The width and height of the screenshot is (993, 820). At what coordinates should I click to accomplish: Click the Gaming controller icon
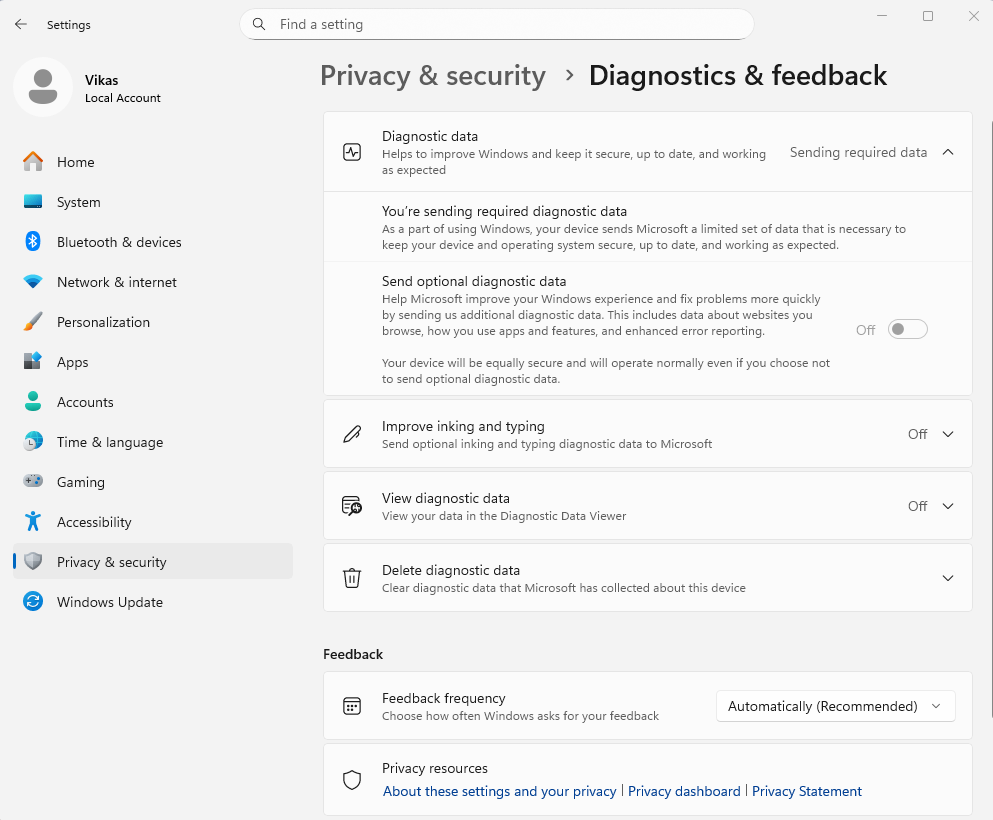[x=33, y=482]
